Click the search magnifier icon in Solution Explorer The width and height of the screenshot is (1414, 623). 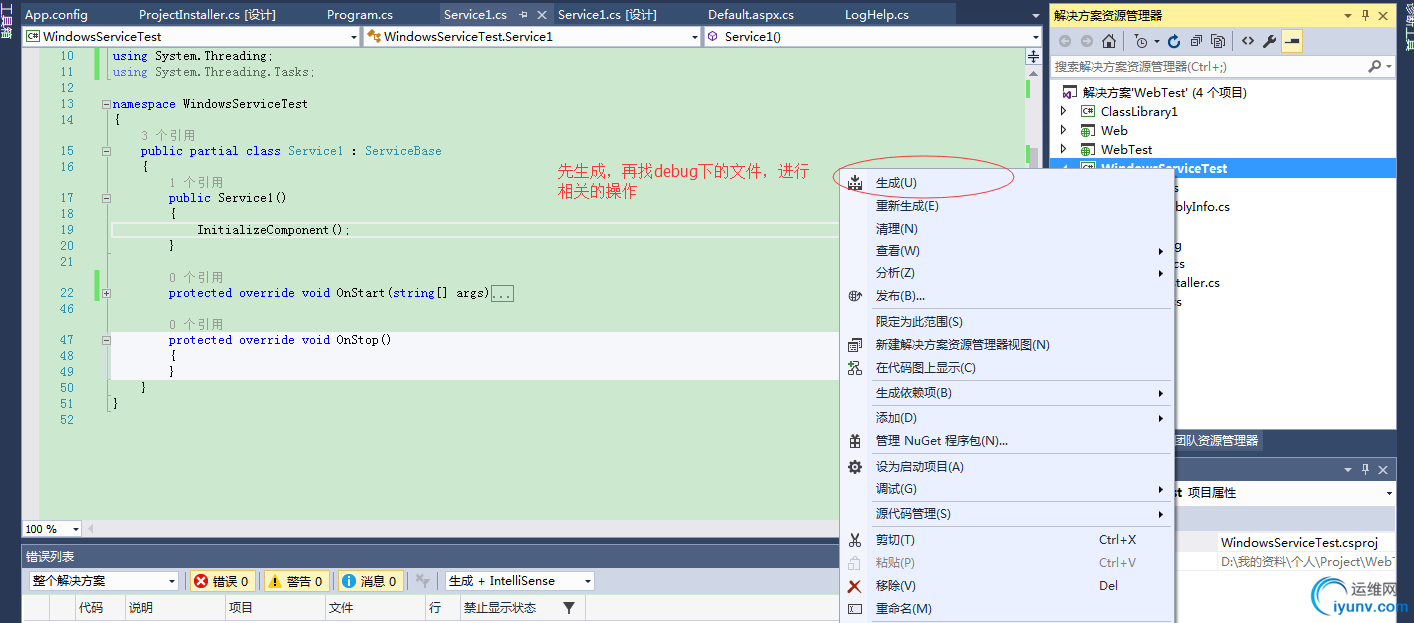[1375, 66]
